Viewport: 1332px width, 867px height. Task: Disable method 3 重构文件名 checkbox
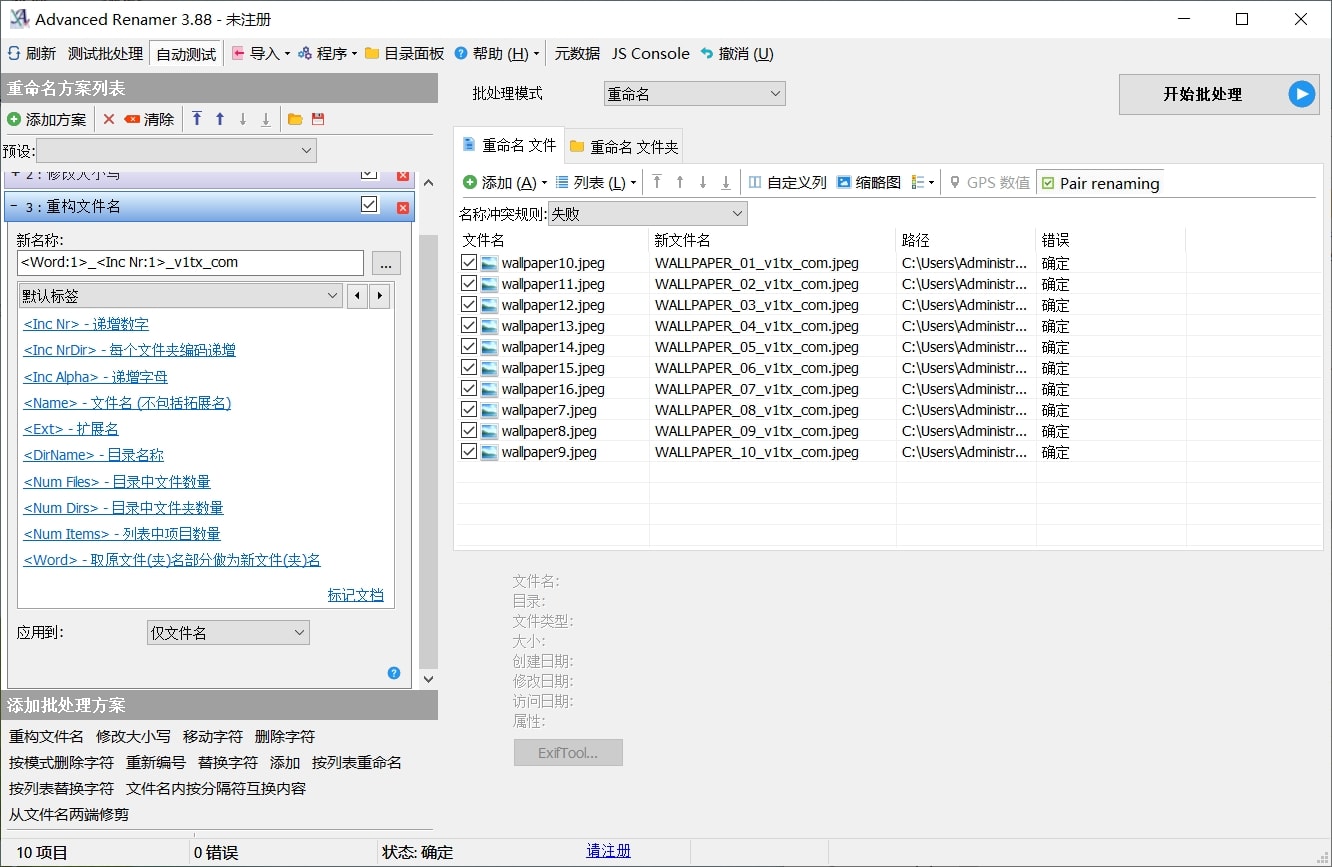[369, 204]
